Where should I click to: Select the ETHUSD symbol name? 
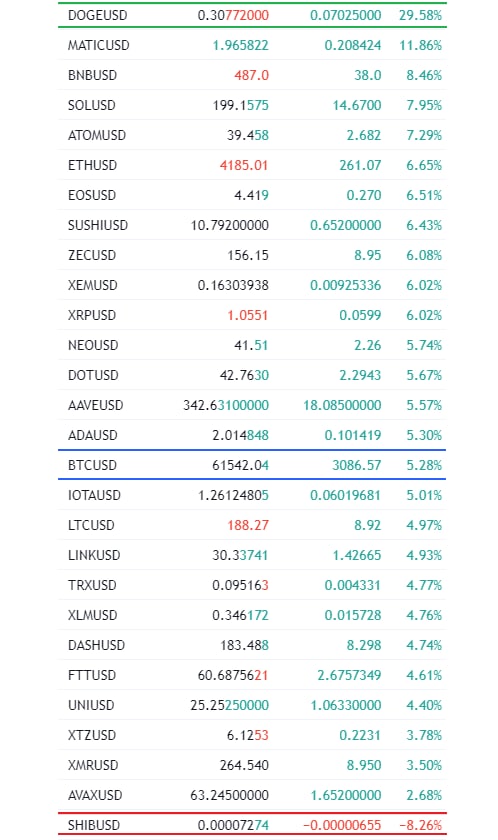(92, 165)
